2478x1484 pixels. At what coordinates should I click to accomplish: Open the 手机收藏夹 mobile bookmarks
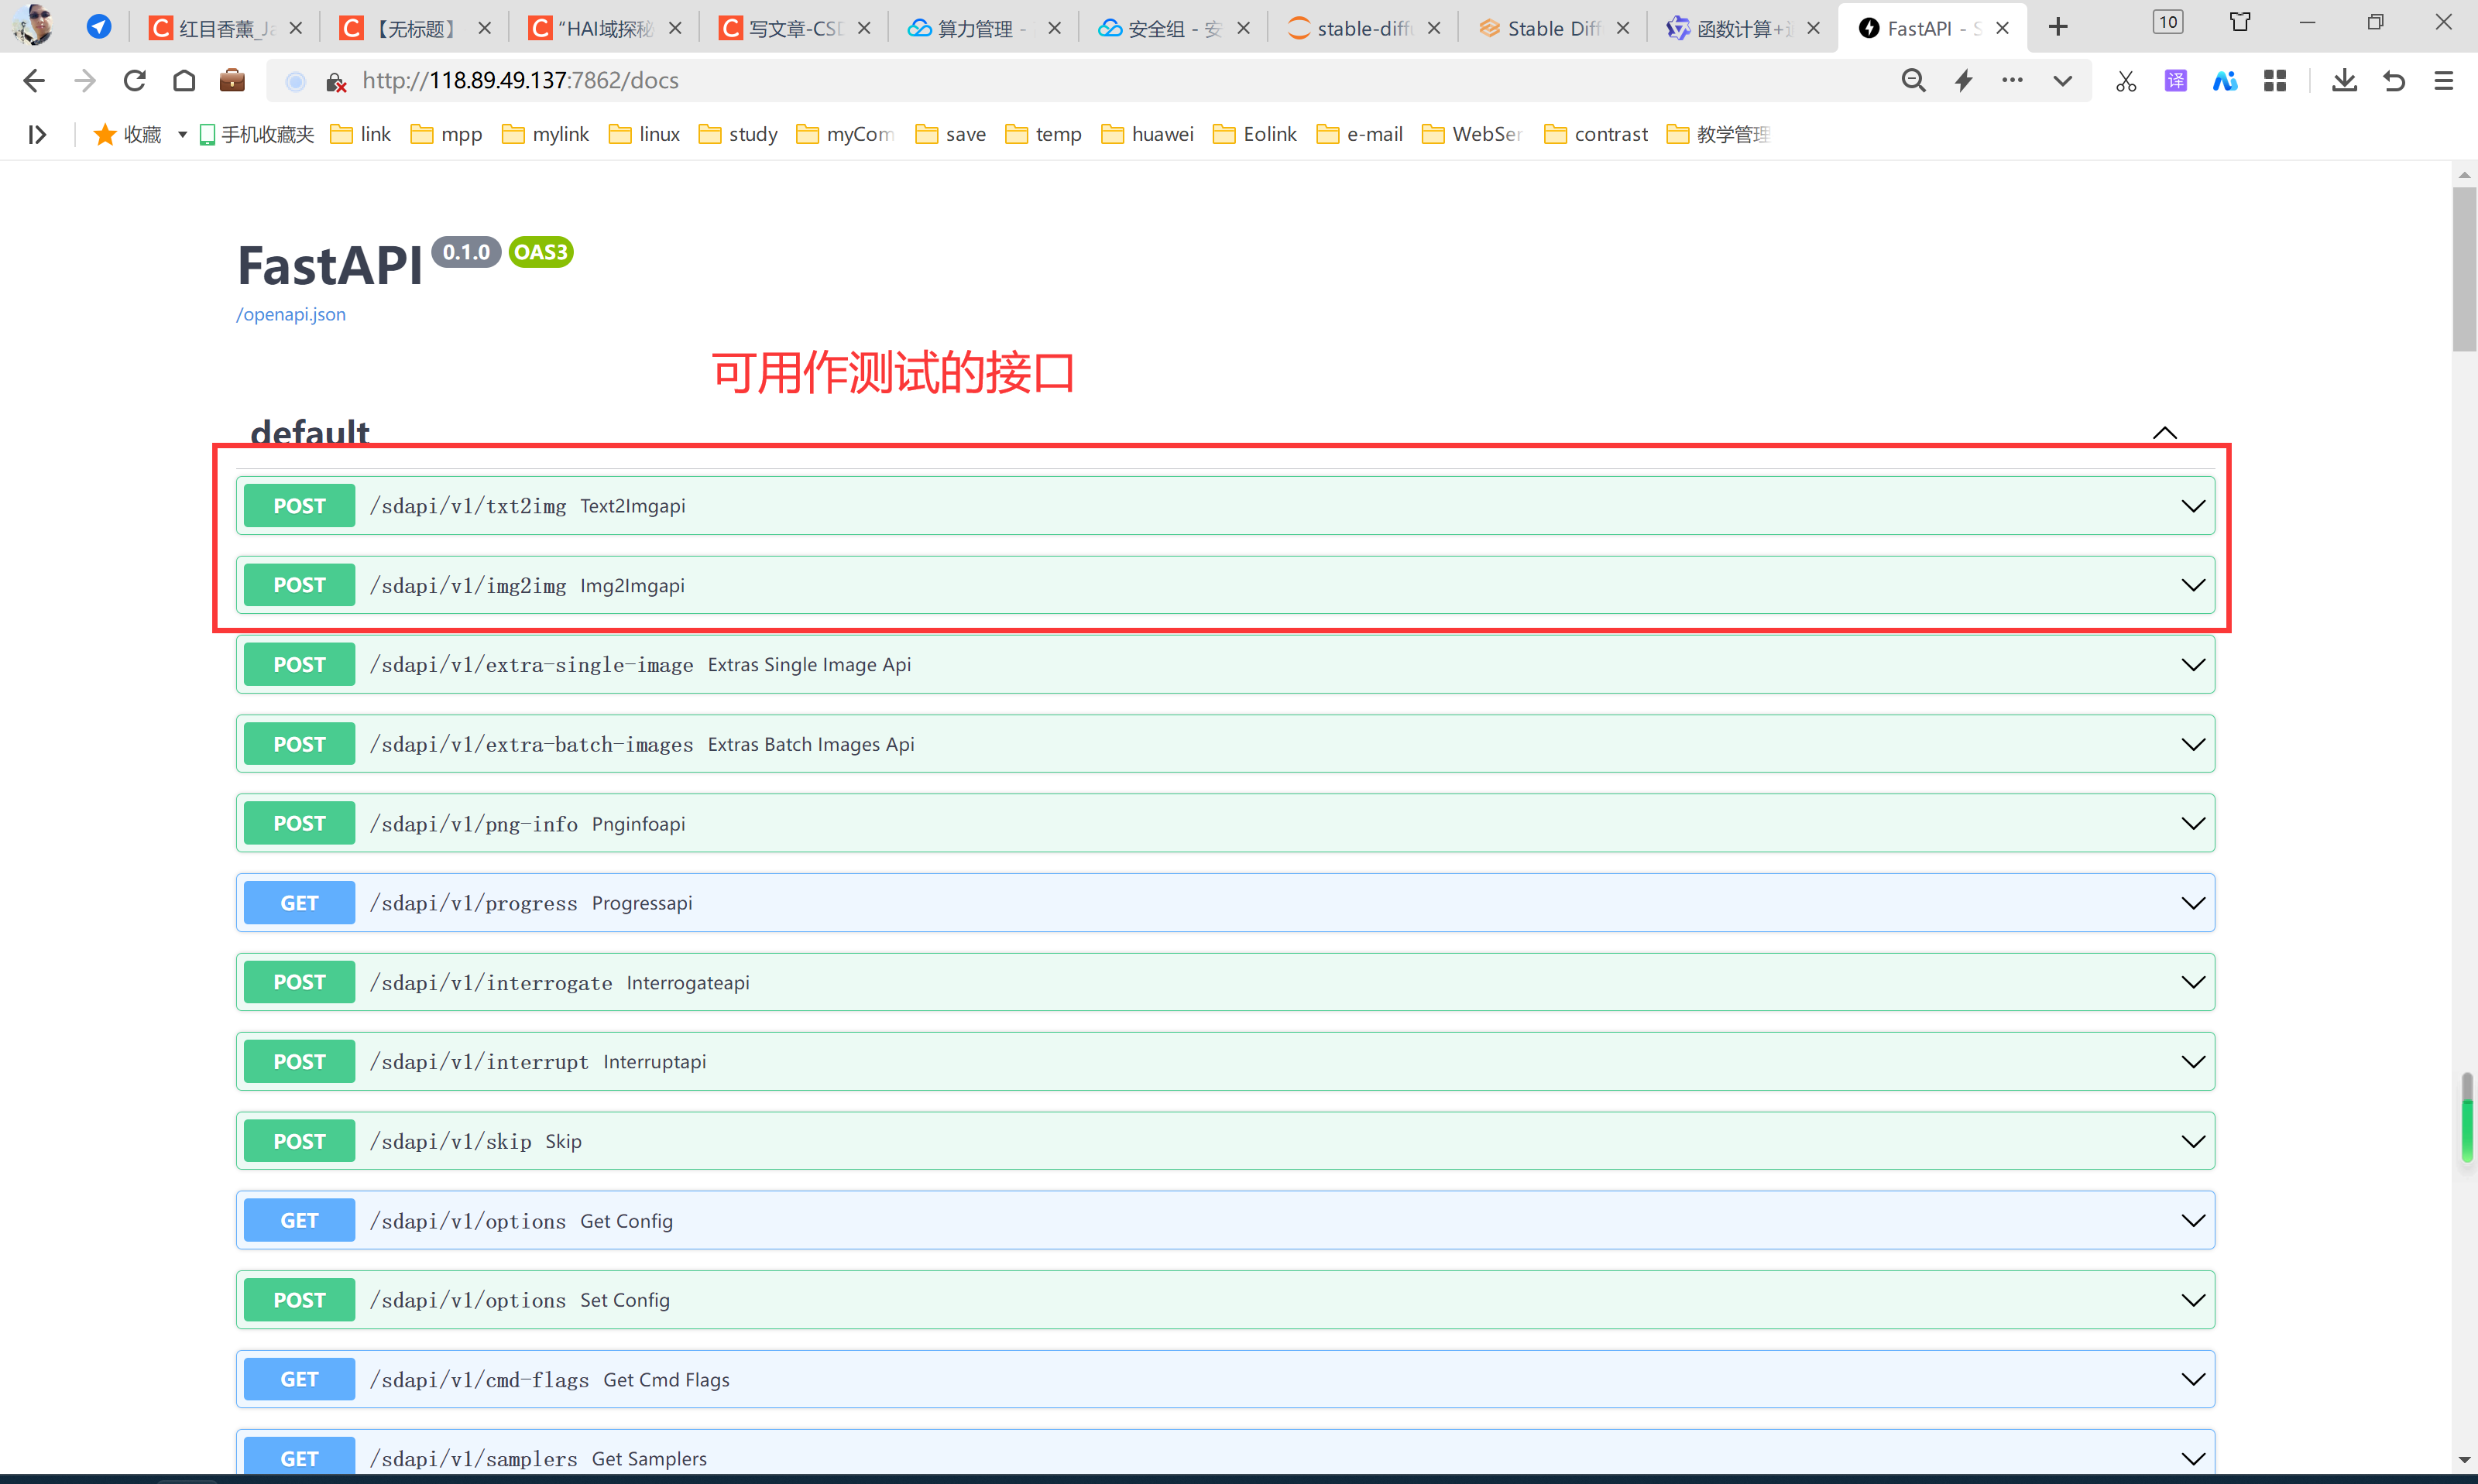[x=256, y=135]
